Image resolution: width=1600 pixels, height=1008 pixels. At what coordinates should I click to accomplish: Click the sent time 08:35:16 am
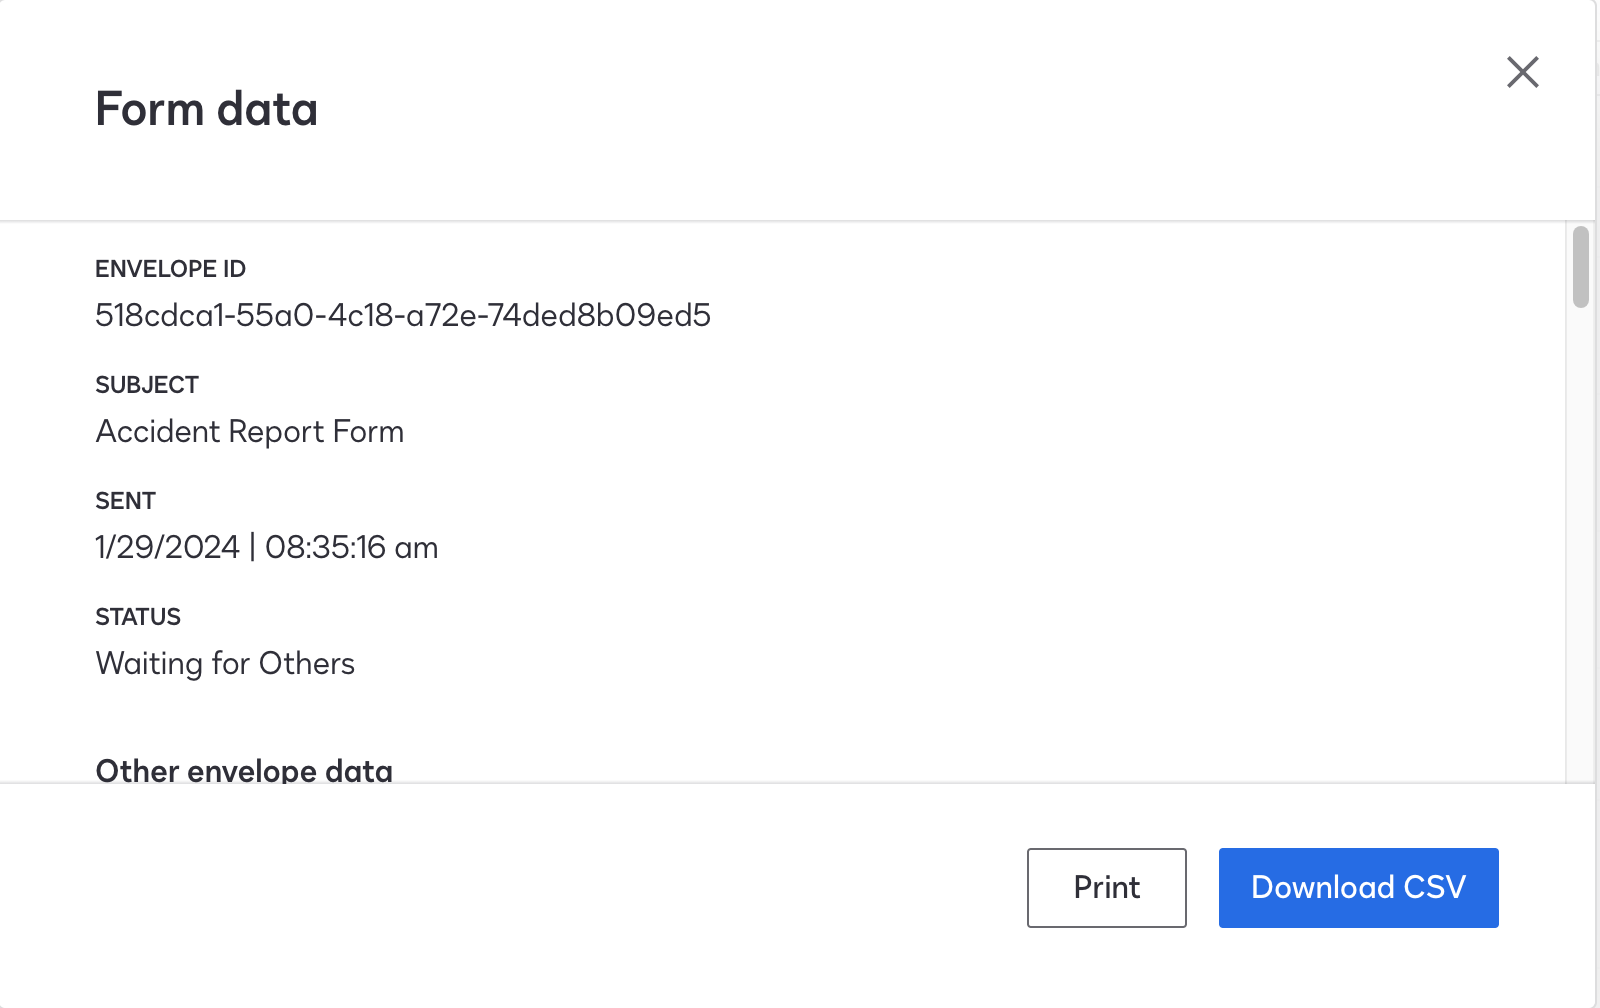tap(351, 548)
